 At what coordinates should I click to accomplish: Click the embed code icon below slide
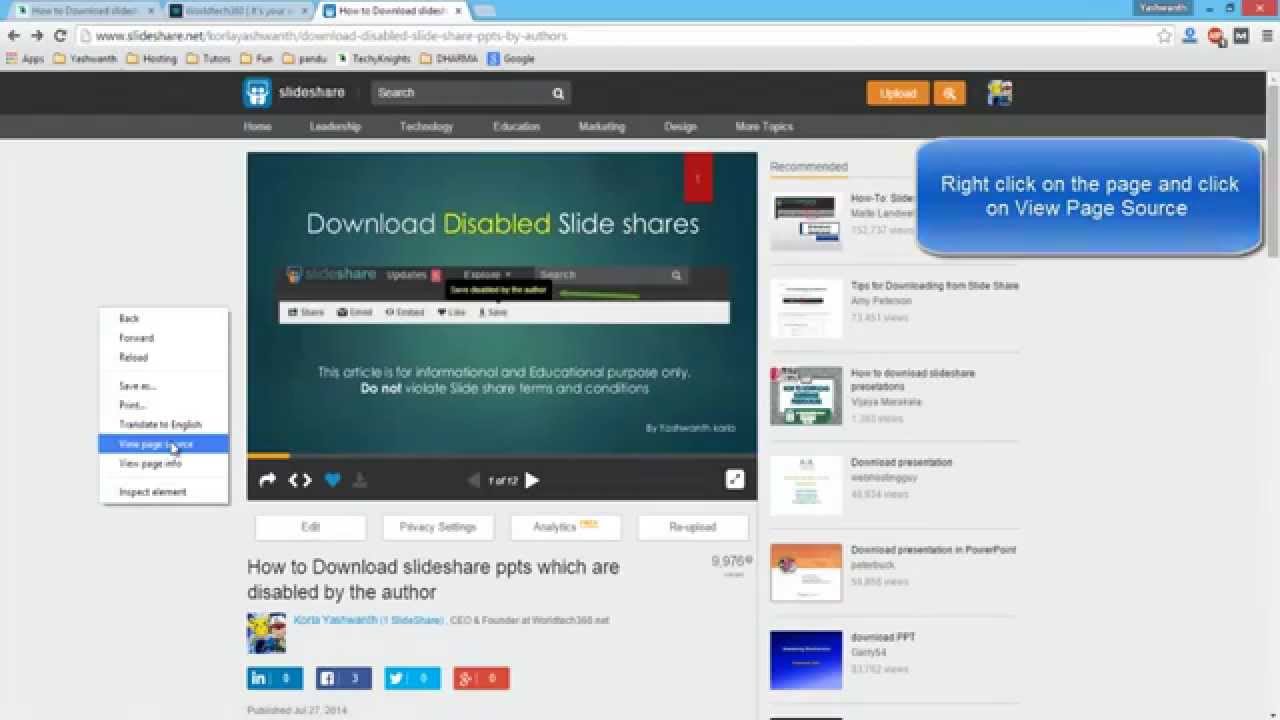pos(300,480)
